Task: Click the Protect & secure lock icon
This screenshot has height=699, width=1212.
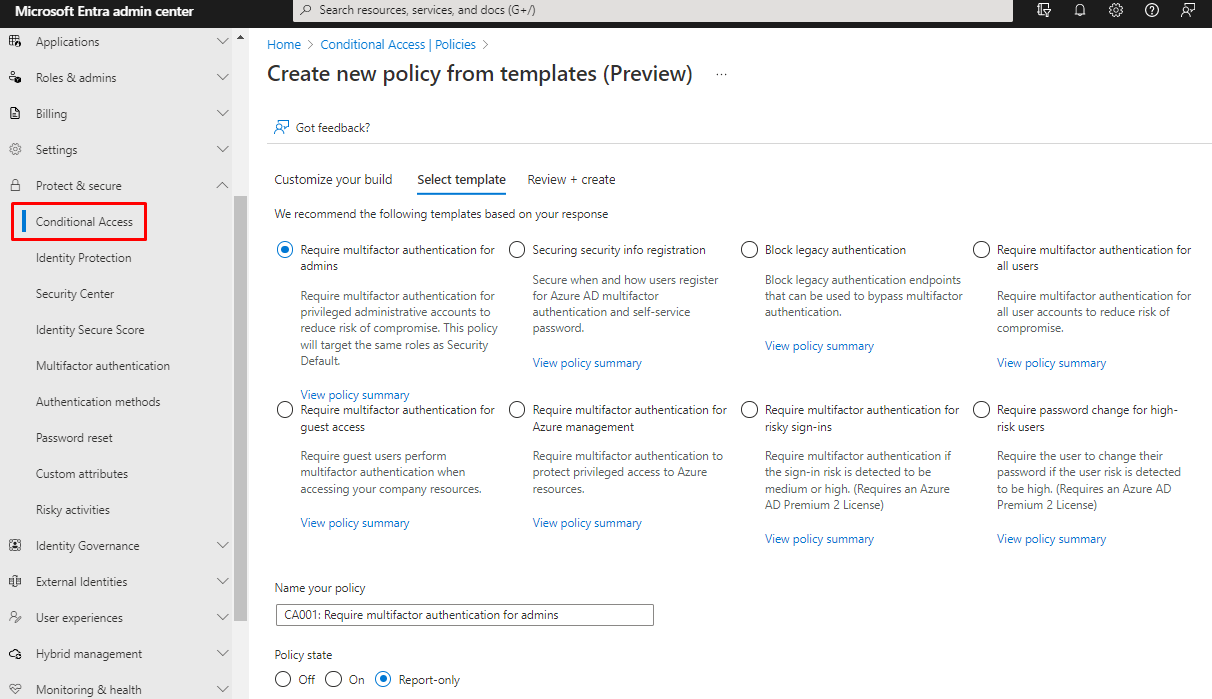Action: (15, 186)
